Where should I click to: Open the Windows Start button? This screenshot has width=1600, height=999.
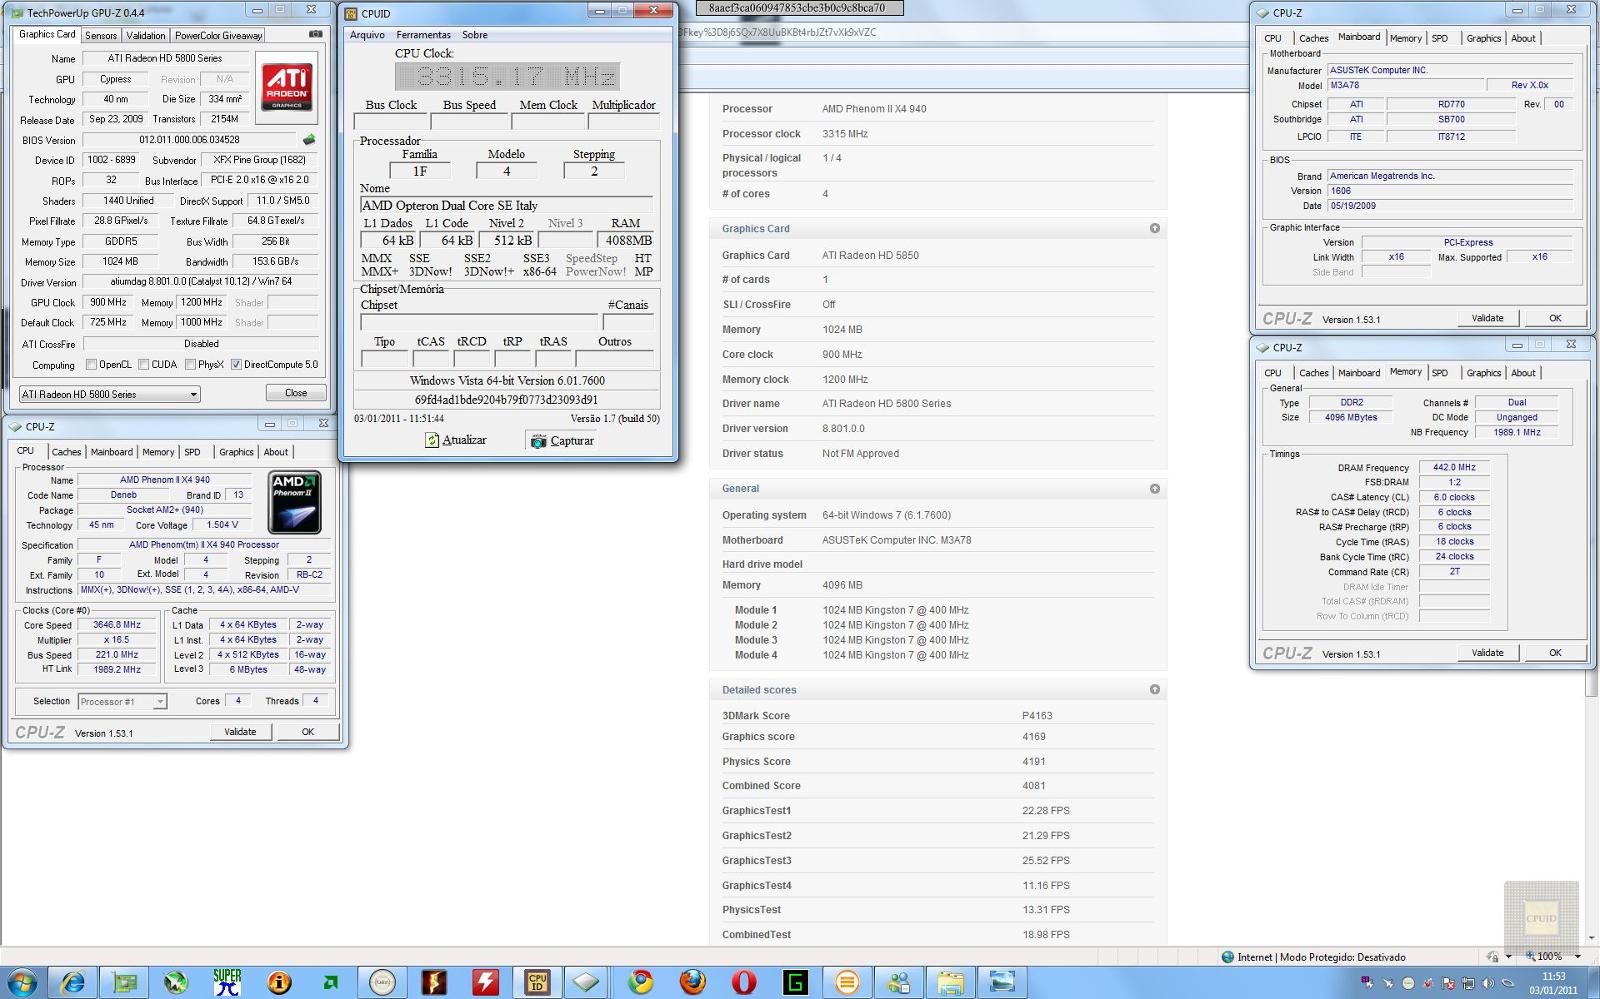[x=22, y=982]
